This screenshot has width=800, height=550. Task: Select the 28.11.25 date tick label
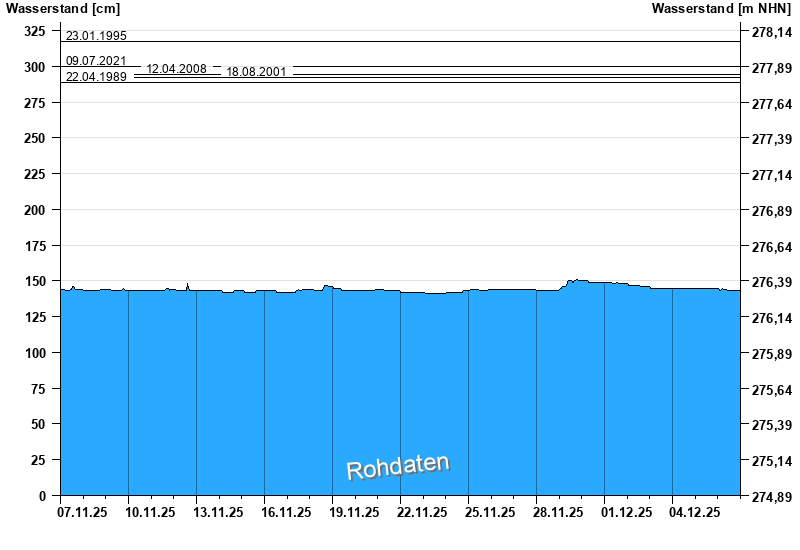pos(558,512)
